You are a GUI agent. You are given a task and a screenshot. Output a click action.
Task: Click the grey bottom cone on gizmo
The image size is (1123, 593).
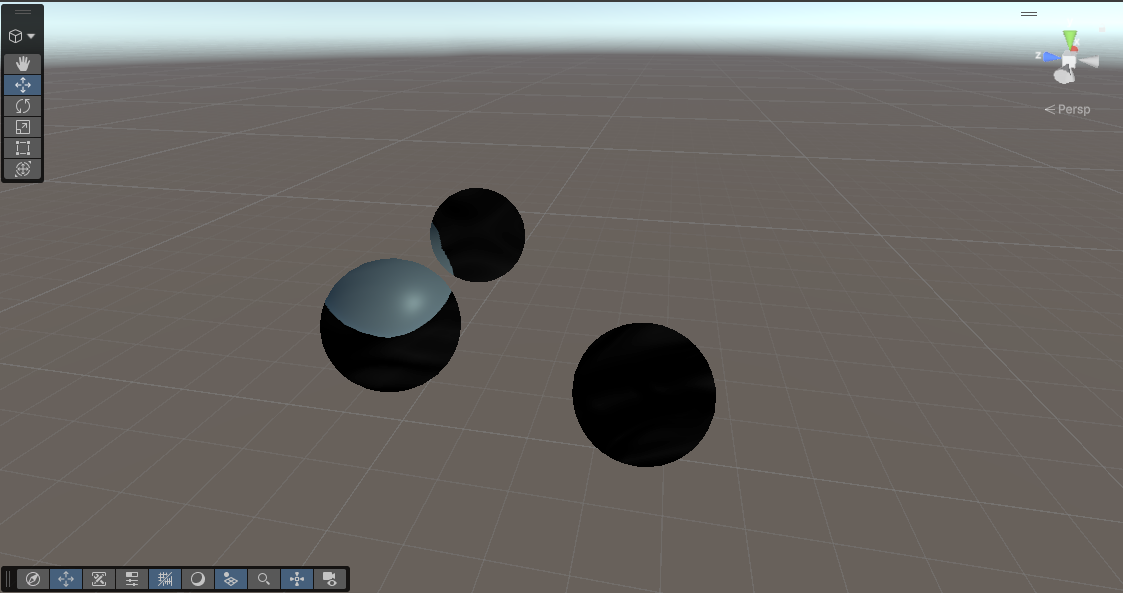click(x=1064, y=74)
